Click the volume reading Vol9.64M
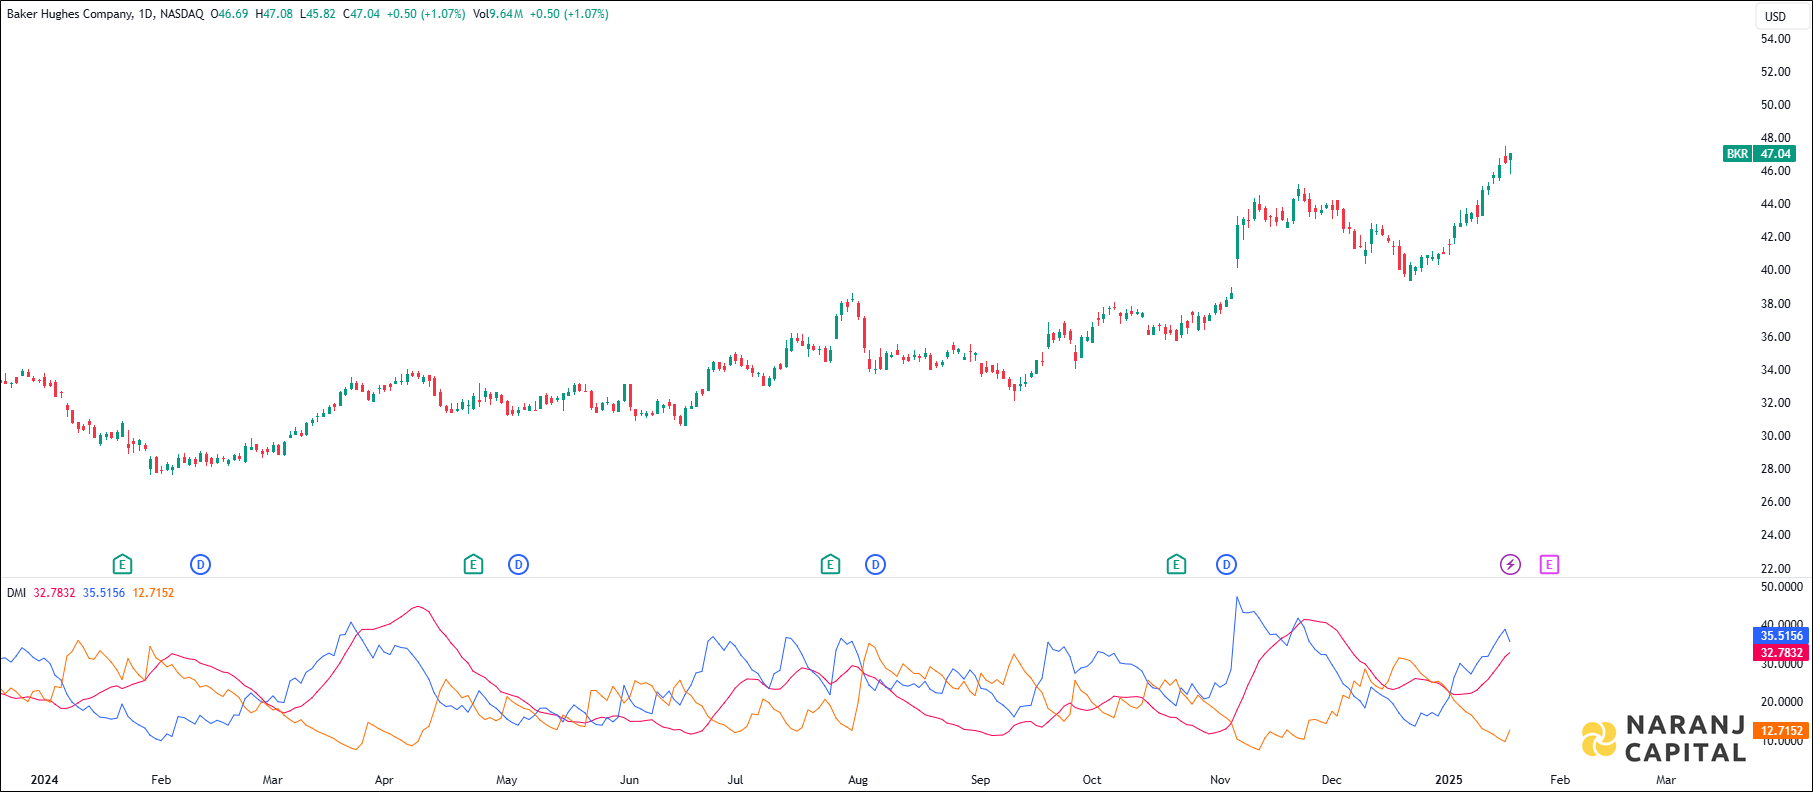Viewport: 1813px width, 792px height. pos(498,14)
